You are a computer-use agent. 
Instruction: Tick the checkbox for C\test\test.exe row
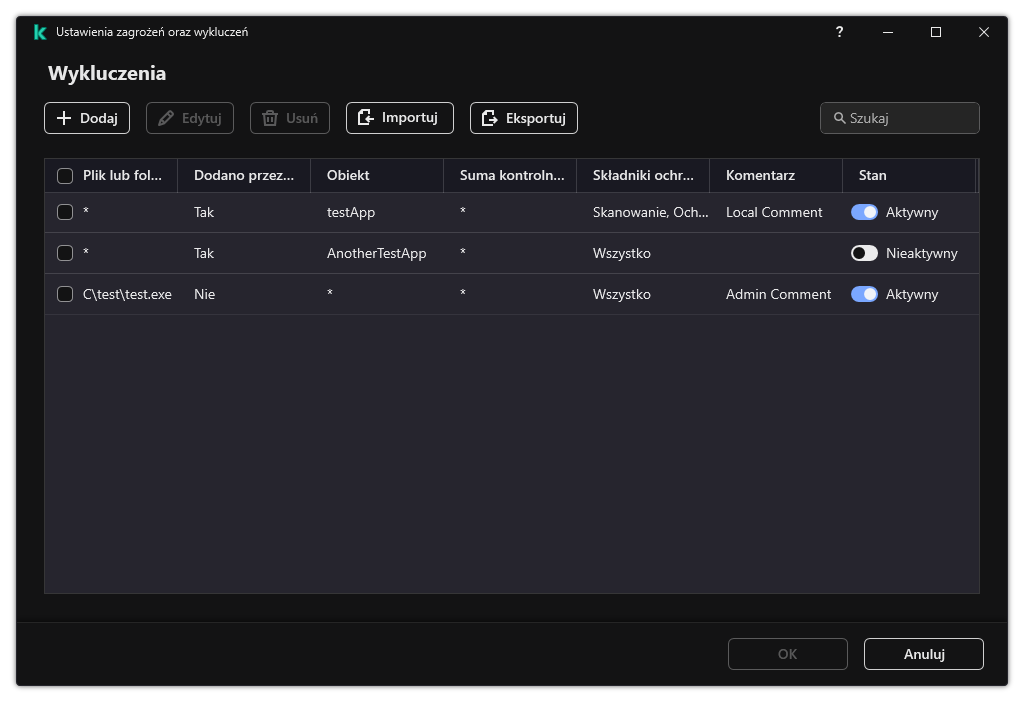[x=65, y=294]
